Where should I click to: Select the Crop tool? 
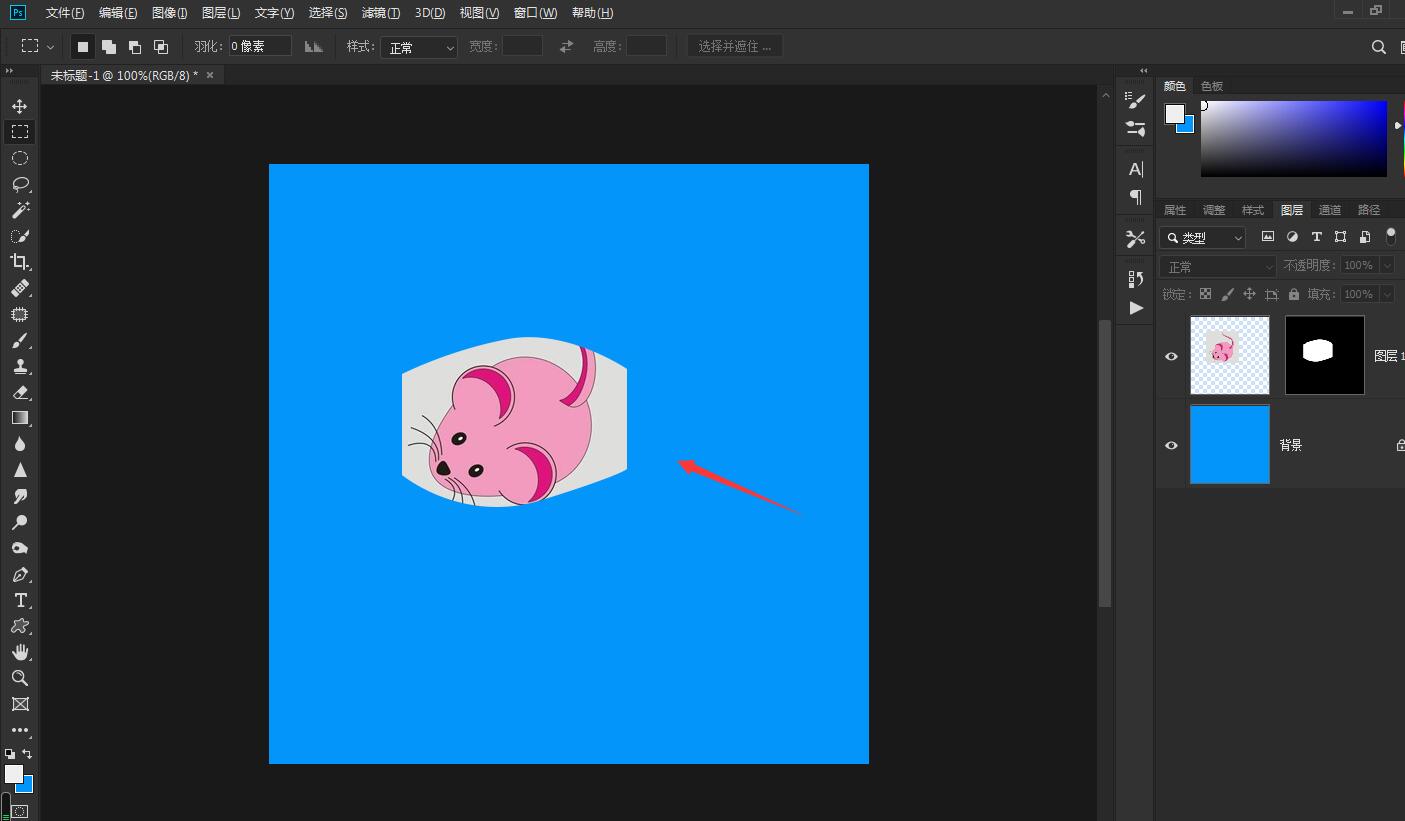pos(20,262)
